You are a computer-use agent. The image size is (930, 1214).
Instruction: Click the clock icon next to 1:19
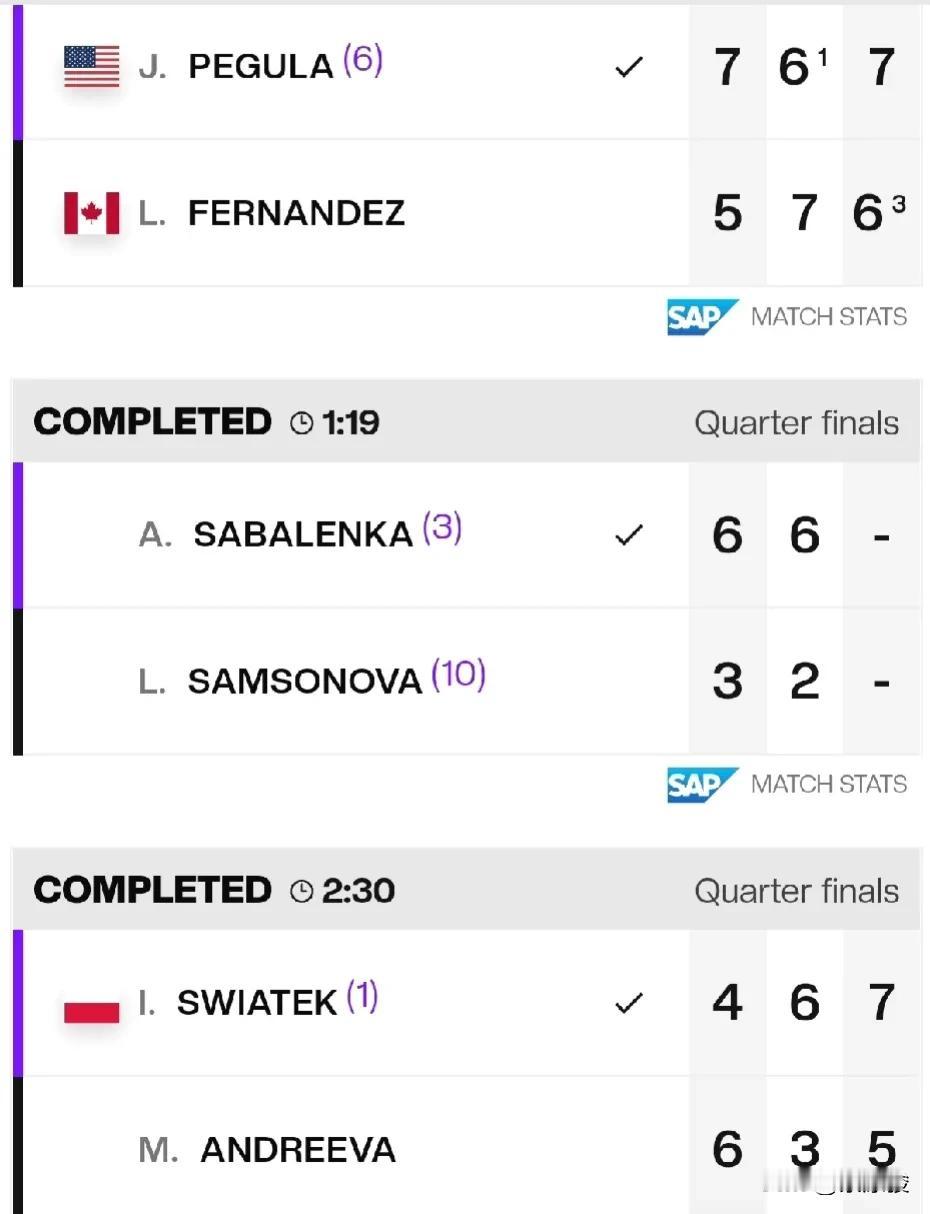tap(301, 423)
